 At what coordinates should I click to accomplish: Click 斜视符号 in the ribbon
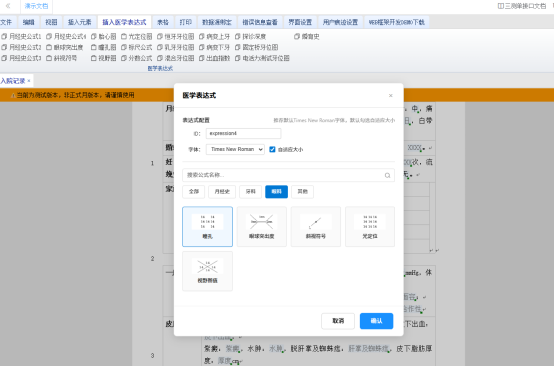coord(61,58)
